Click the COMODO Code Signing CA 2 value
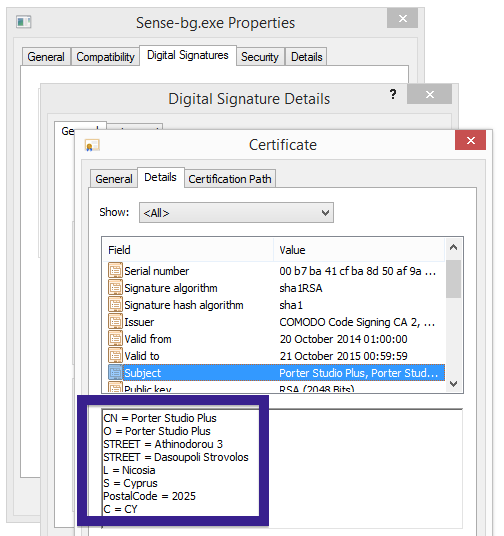 coord(357,322)
